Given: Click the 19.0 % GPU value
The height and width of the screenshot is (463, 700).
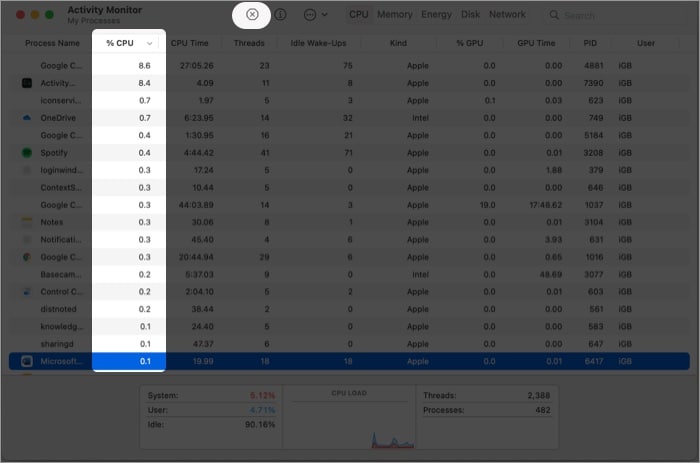Looking at the screenshot, I should click(487, 205).
